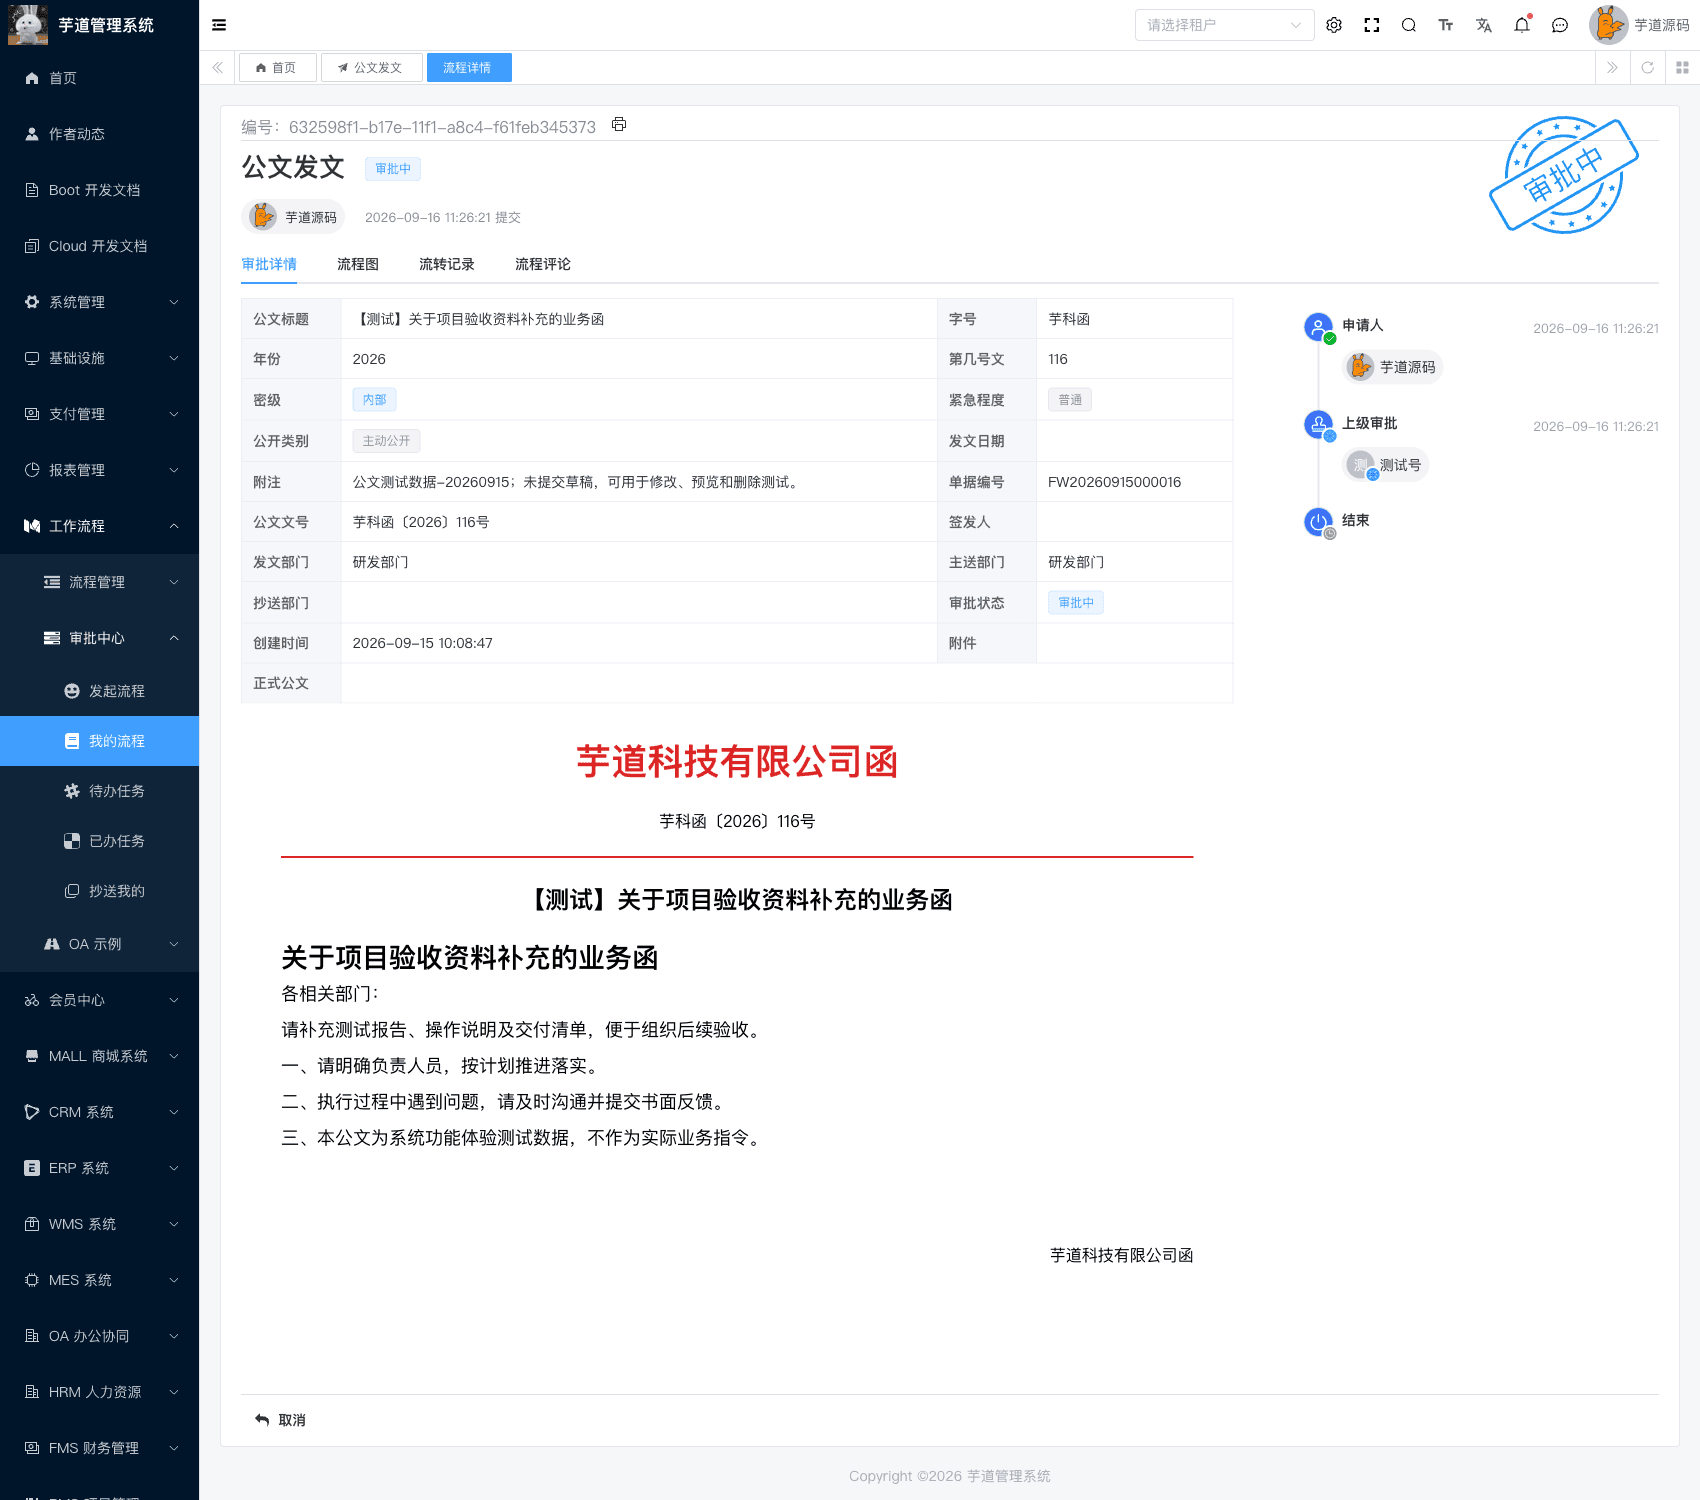This screenshot has height=1500, width=1700.
Task: Click the 上级审批 node icon in timeline
Action: 1319,425
